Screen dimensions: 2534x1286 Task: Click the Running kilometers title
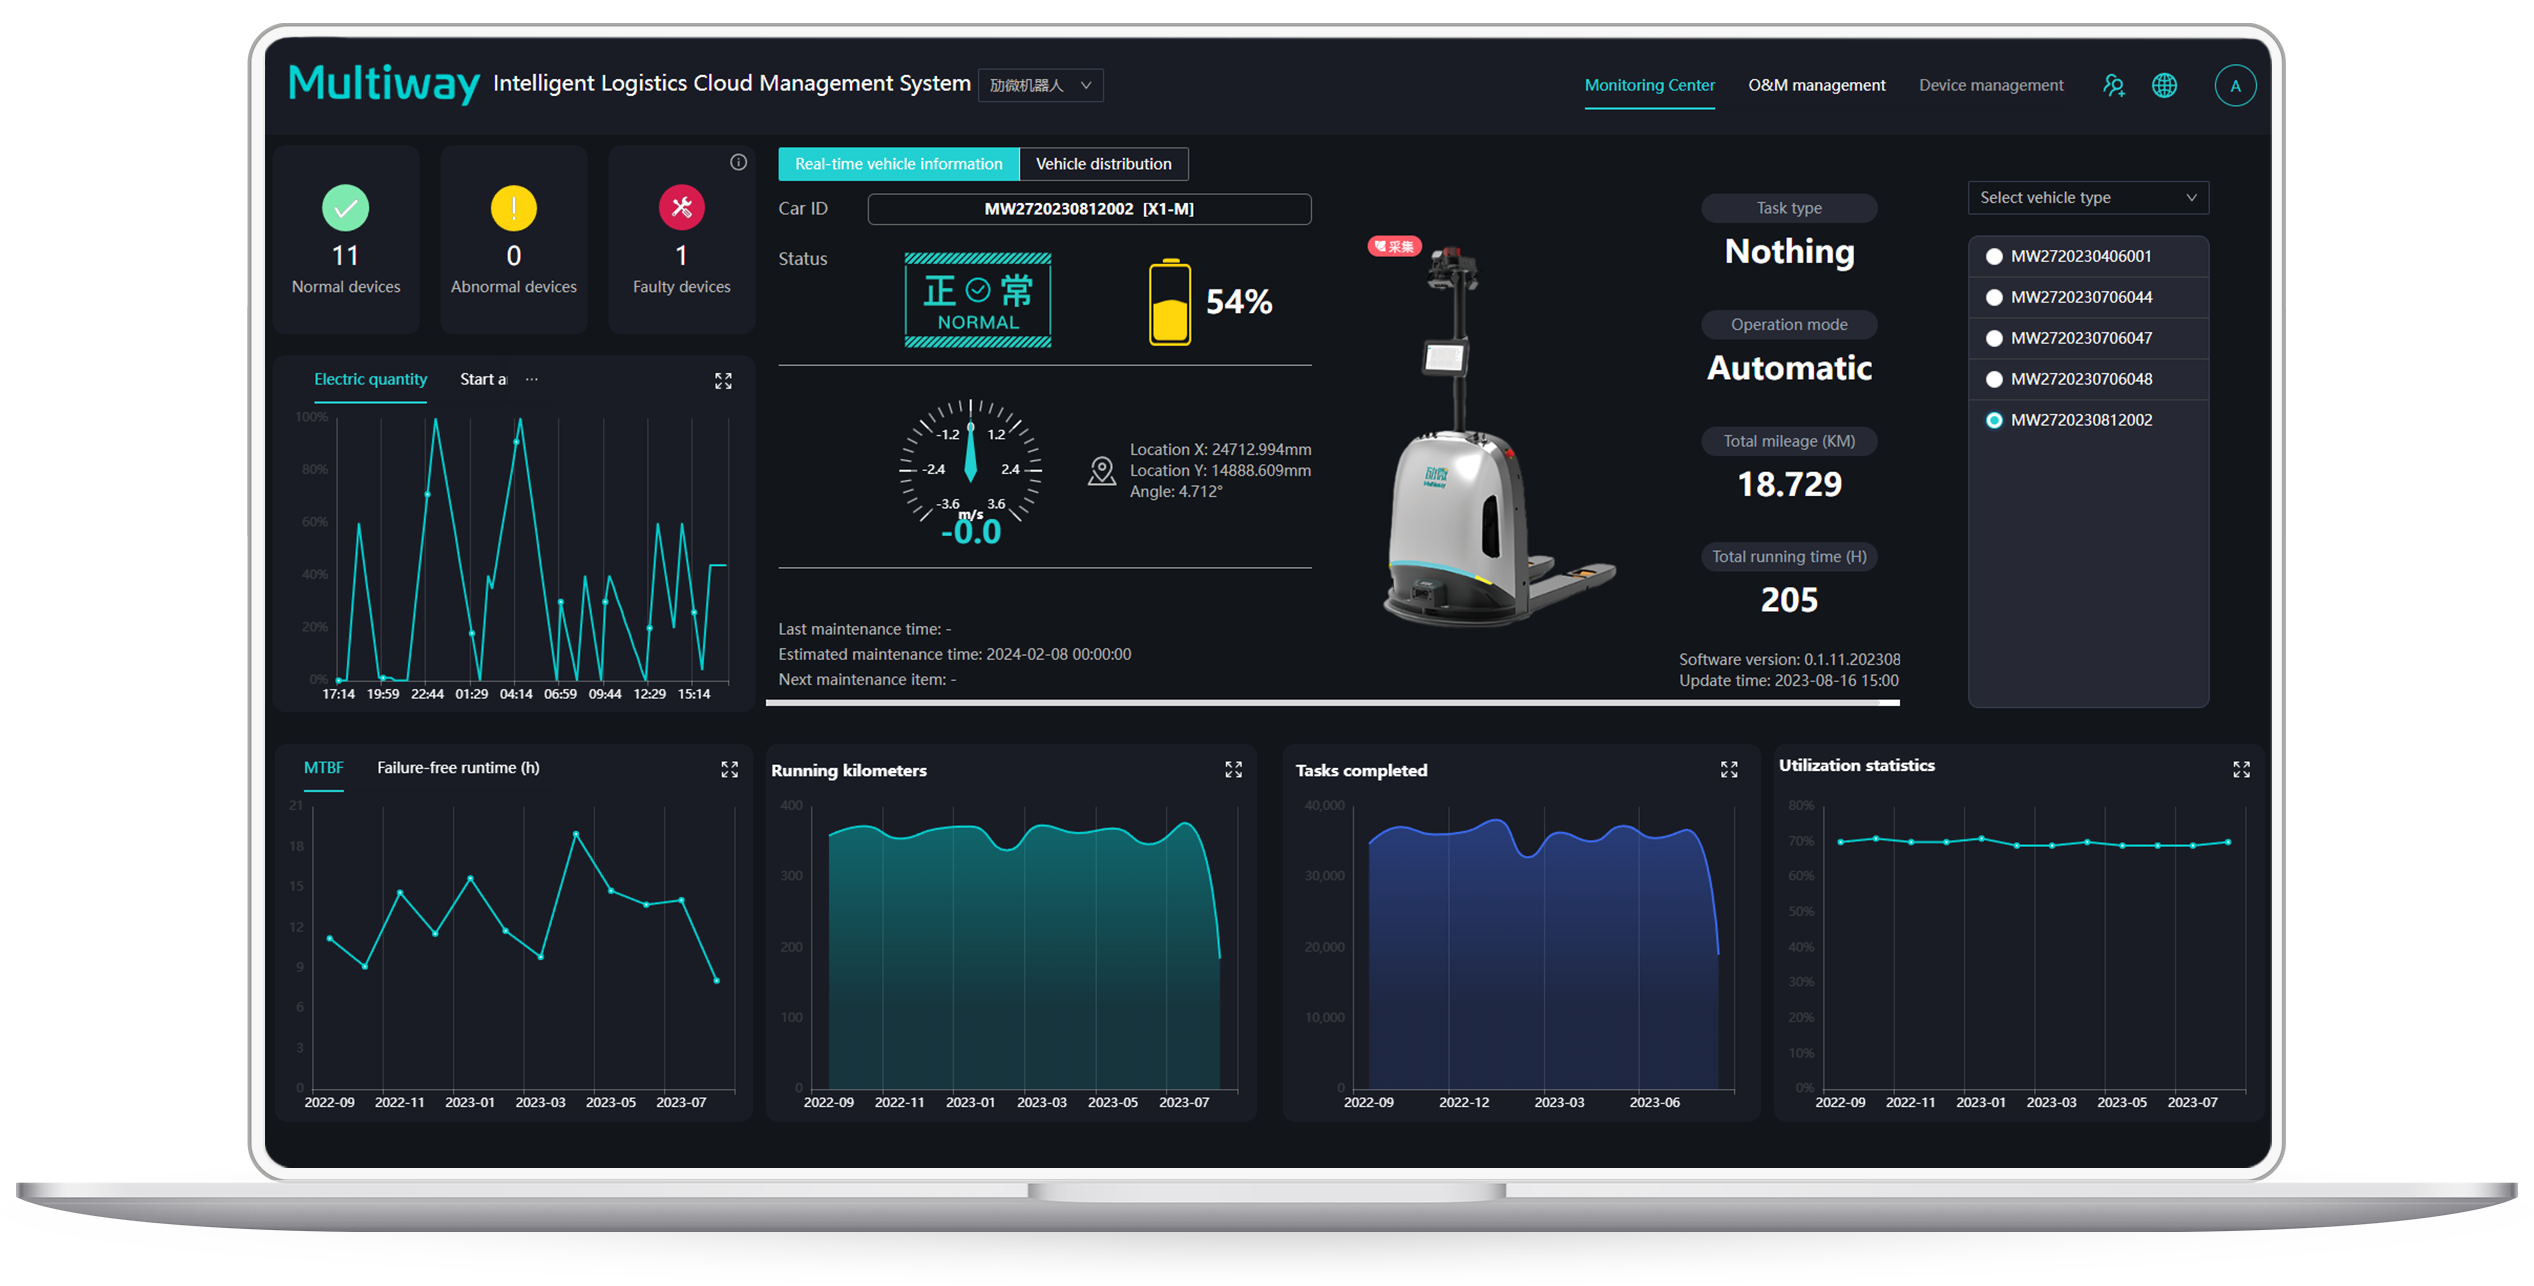click(848, 770)
